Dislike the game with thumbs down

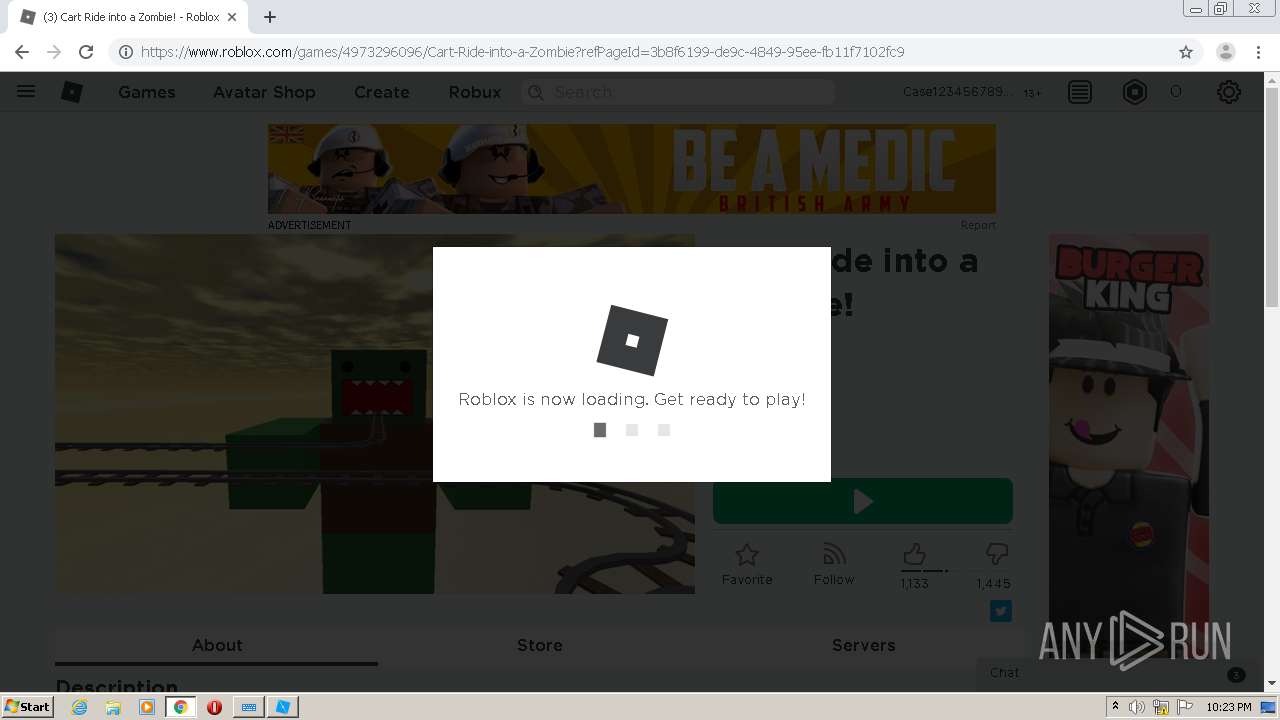click(x=996, y=554)
